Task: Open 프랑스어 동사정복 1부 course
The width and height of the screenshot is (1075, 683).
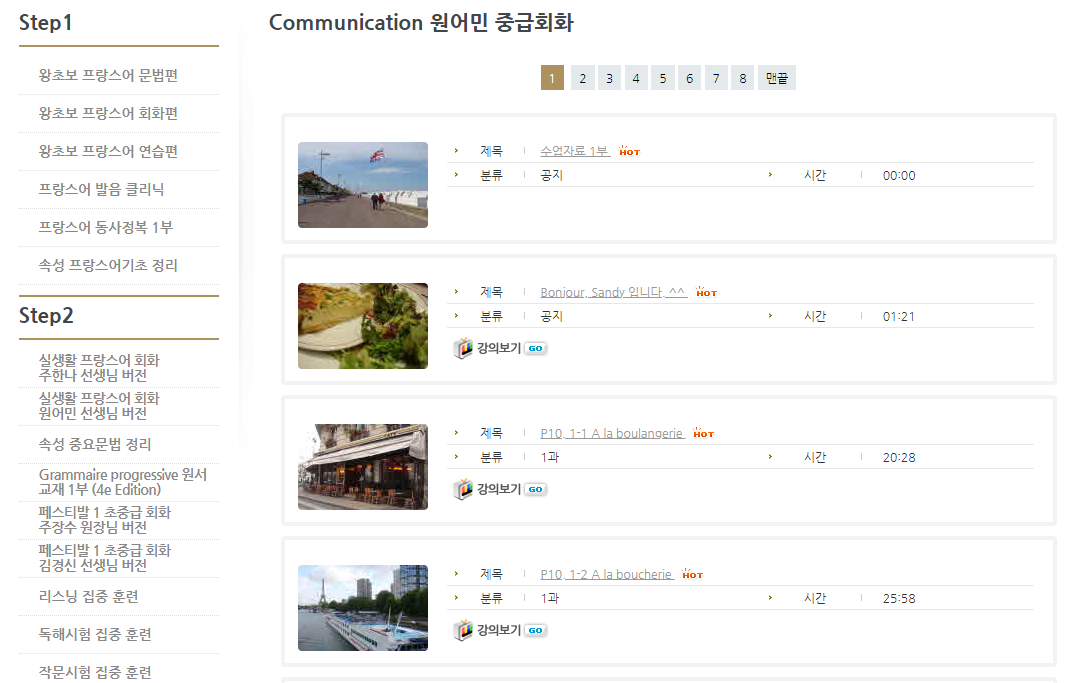Action: click(x=106, y=228)
